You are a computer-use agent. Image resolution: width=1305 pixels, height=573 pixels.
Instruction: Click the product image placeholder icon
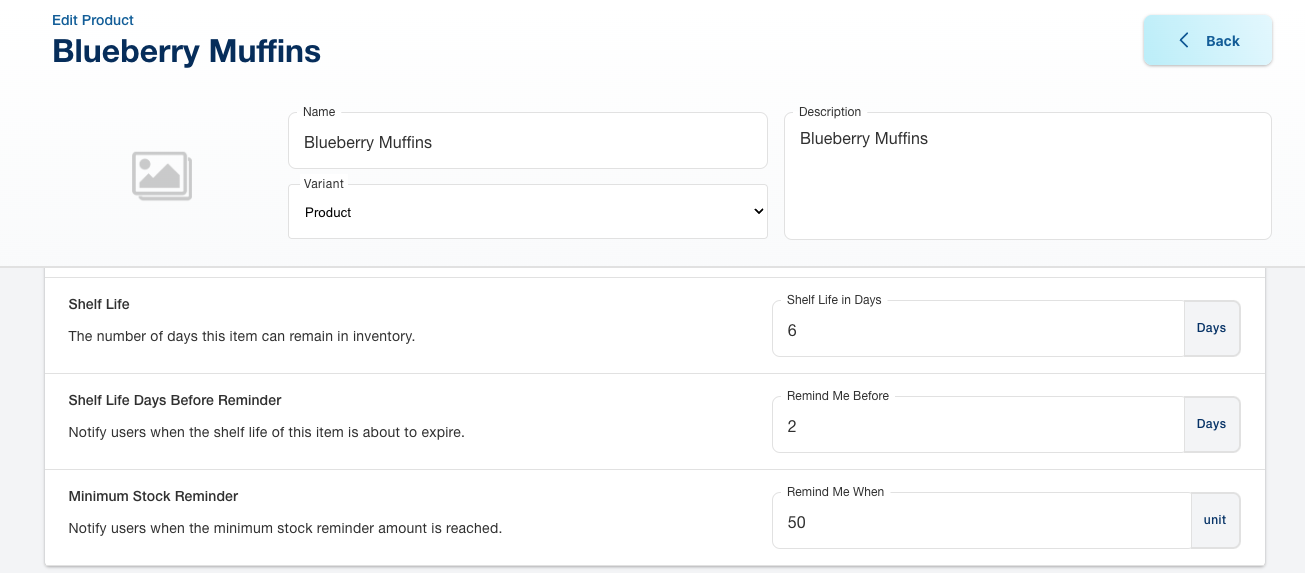point(161,176)
